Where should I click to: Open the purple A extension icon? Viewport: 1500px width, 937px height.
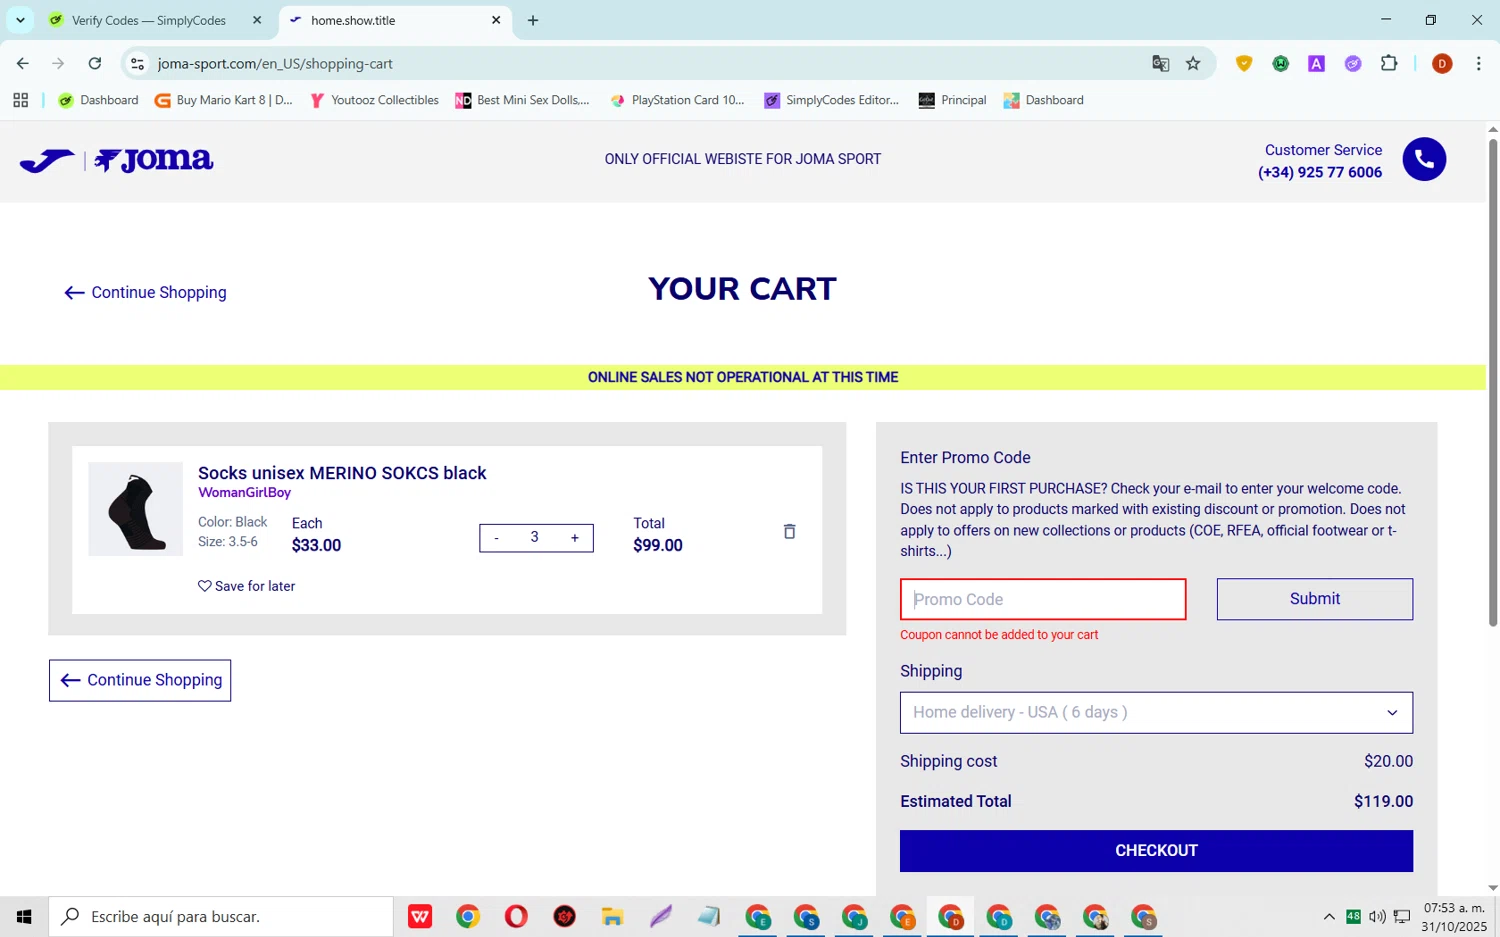click(x=1317, y=63)
